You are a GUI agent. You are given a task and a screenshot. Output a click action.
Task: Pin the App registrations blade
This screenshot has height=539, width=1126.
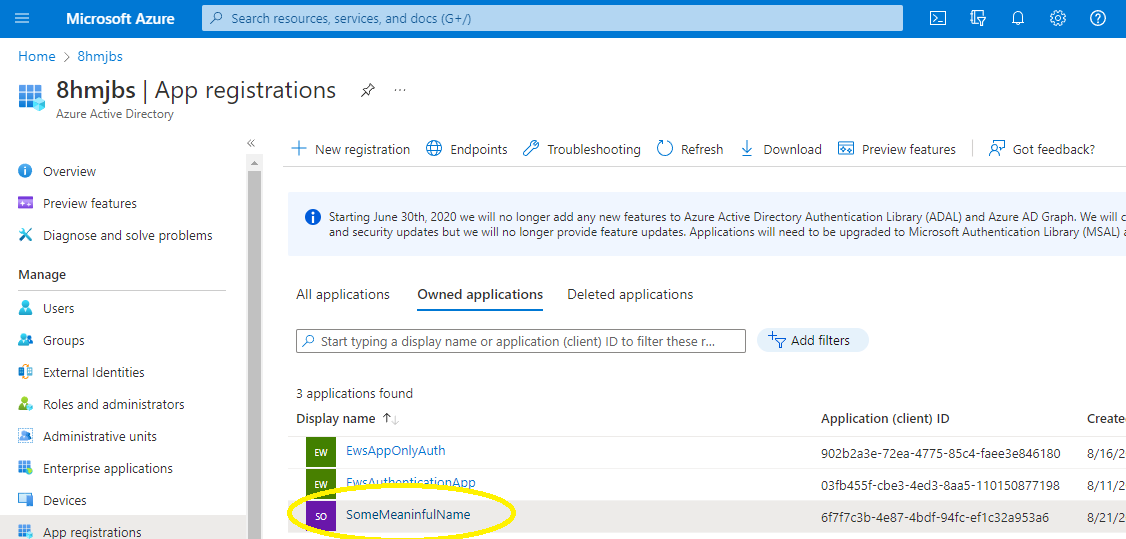(x=367, y=90)
